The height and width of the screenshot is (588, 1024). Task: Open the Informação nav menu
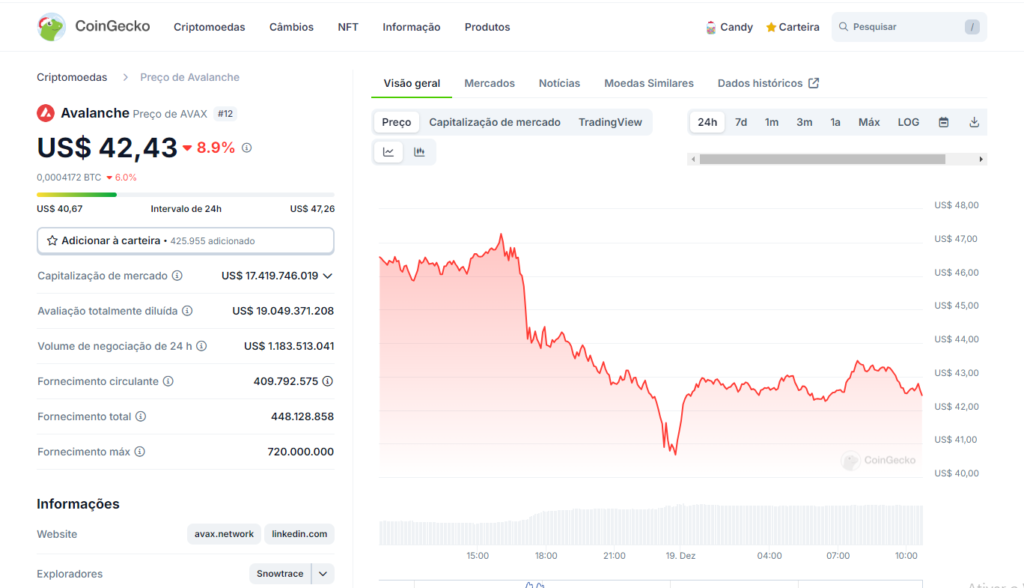click(x=411, y=27)
